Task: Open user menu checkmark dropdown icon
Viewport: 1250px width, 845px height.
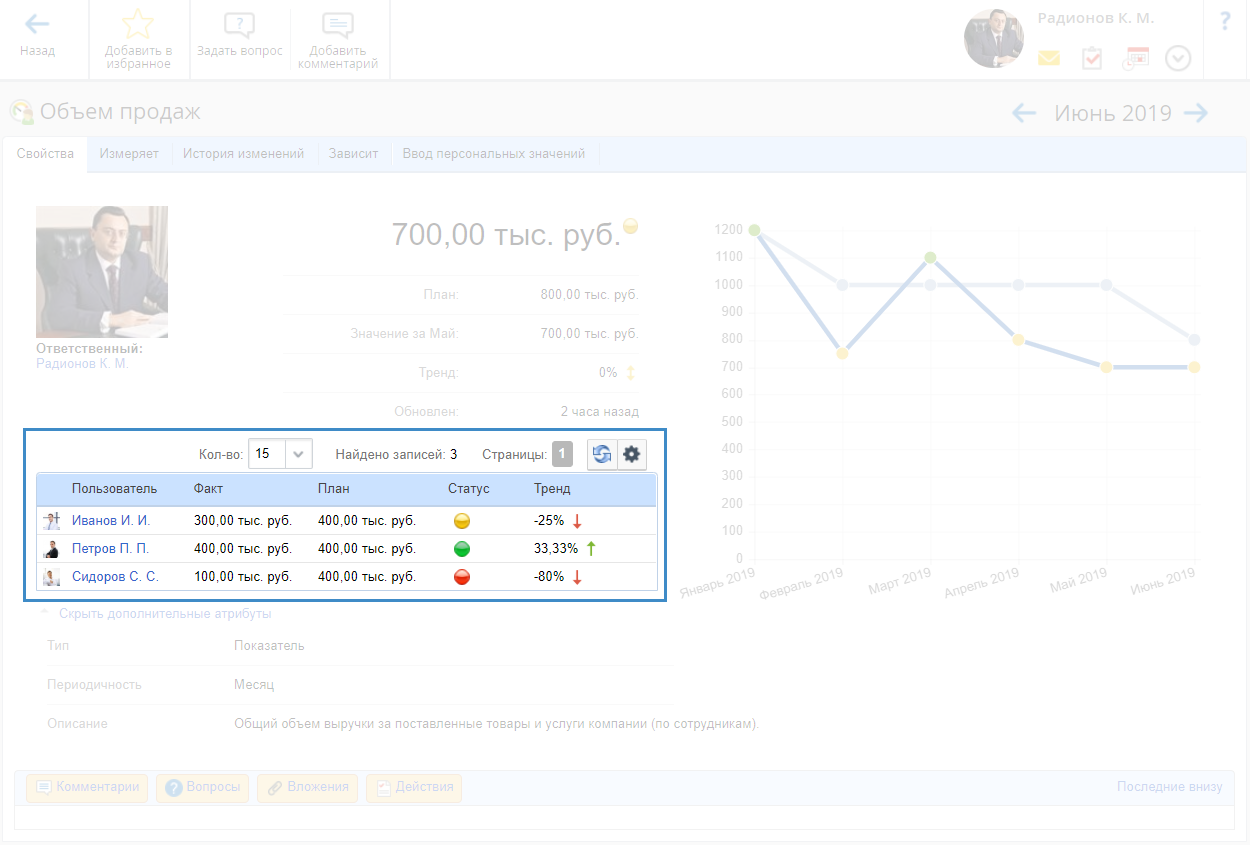Action: (x=1178, y=59)
